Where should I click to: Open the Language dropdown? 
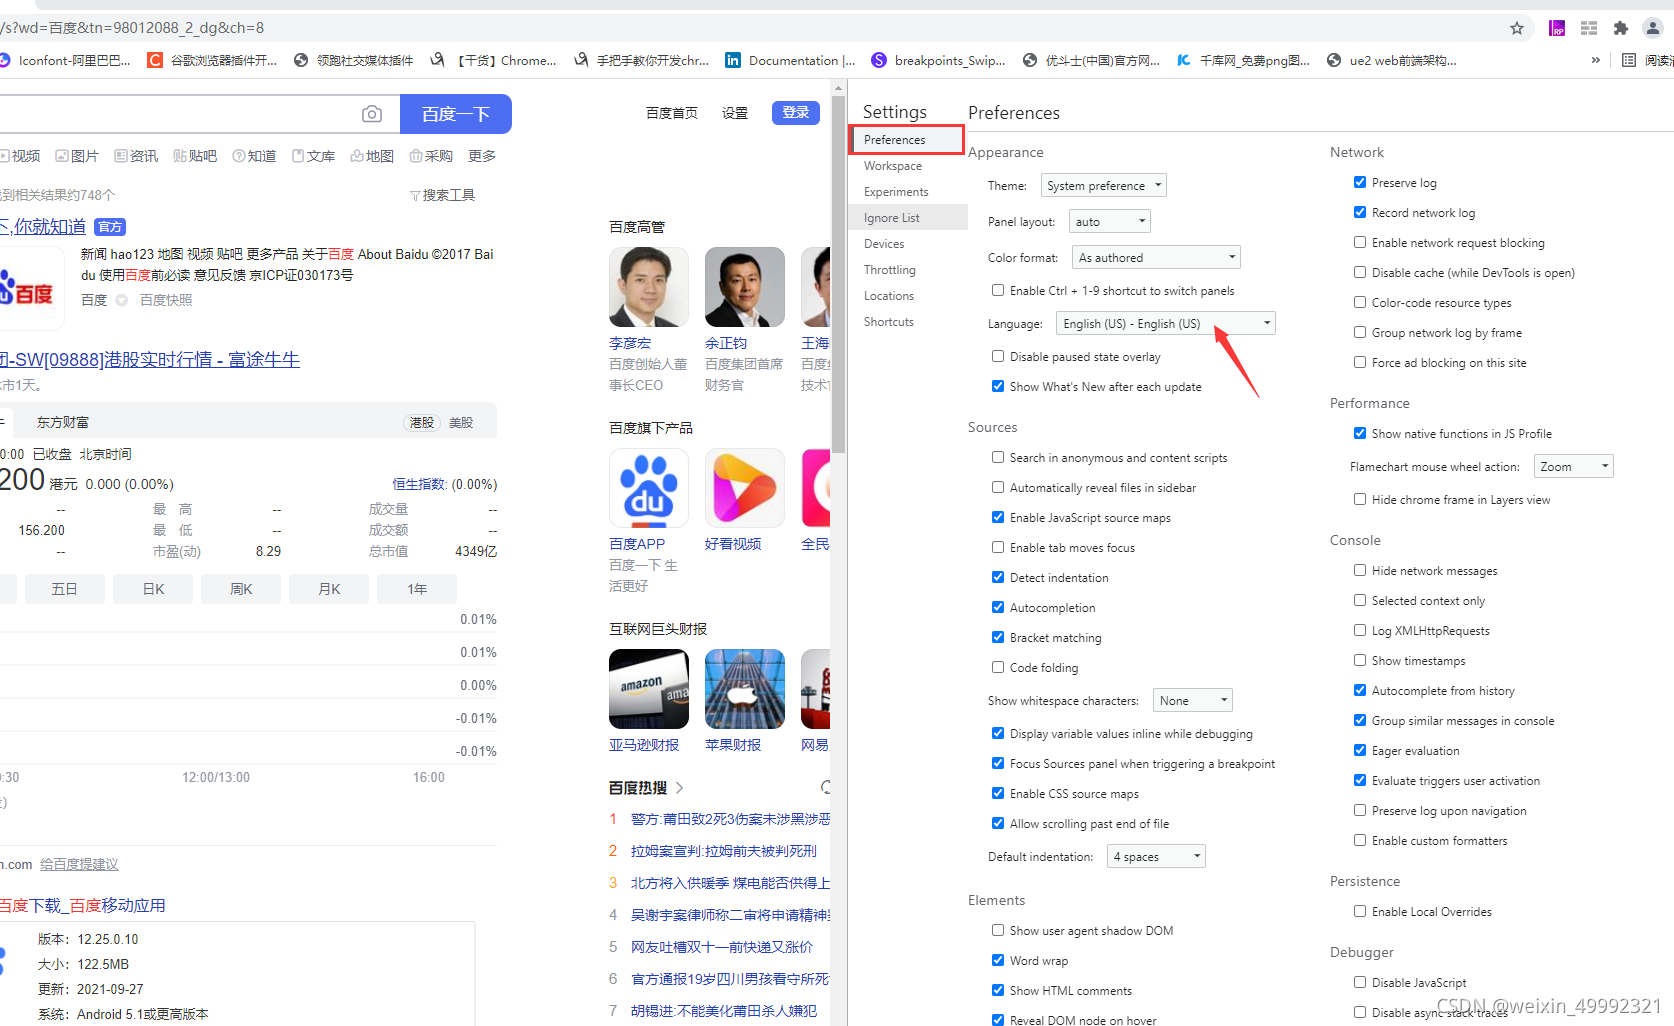point(1166,323)
